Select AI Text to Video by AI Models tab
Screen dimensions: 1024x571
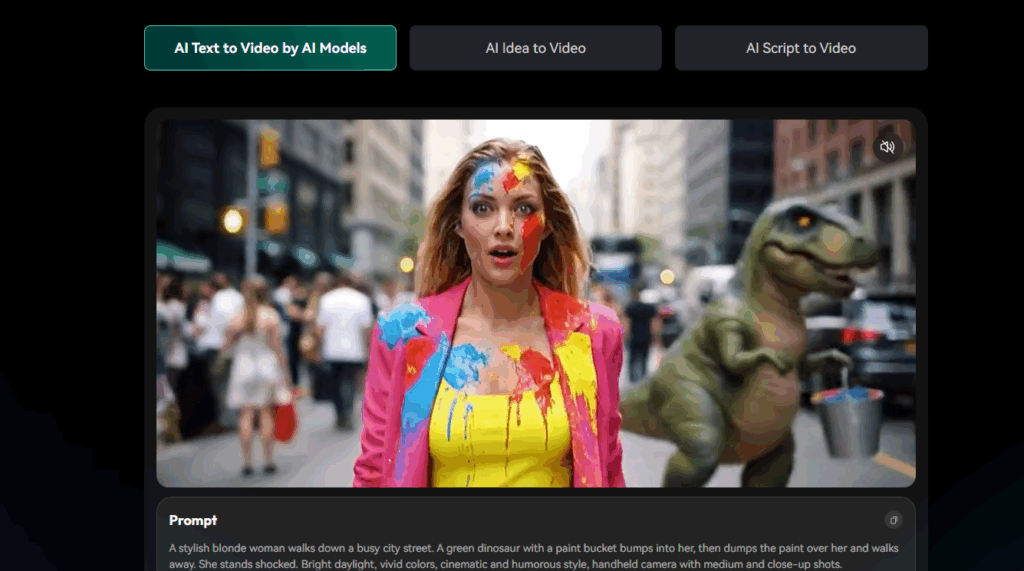tap(270, 48)
